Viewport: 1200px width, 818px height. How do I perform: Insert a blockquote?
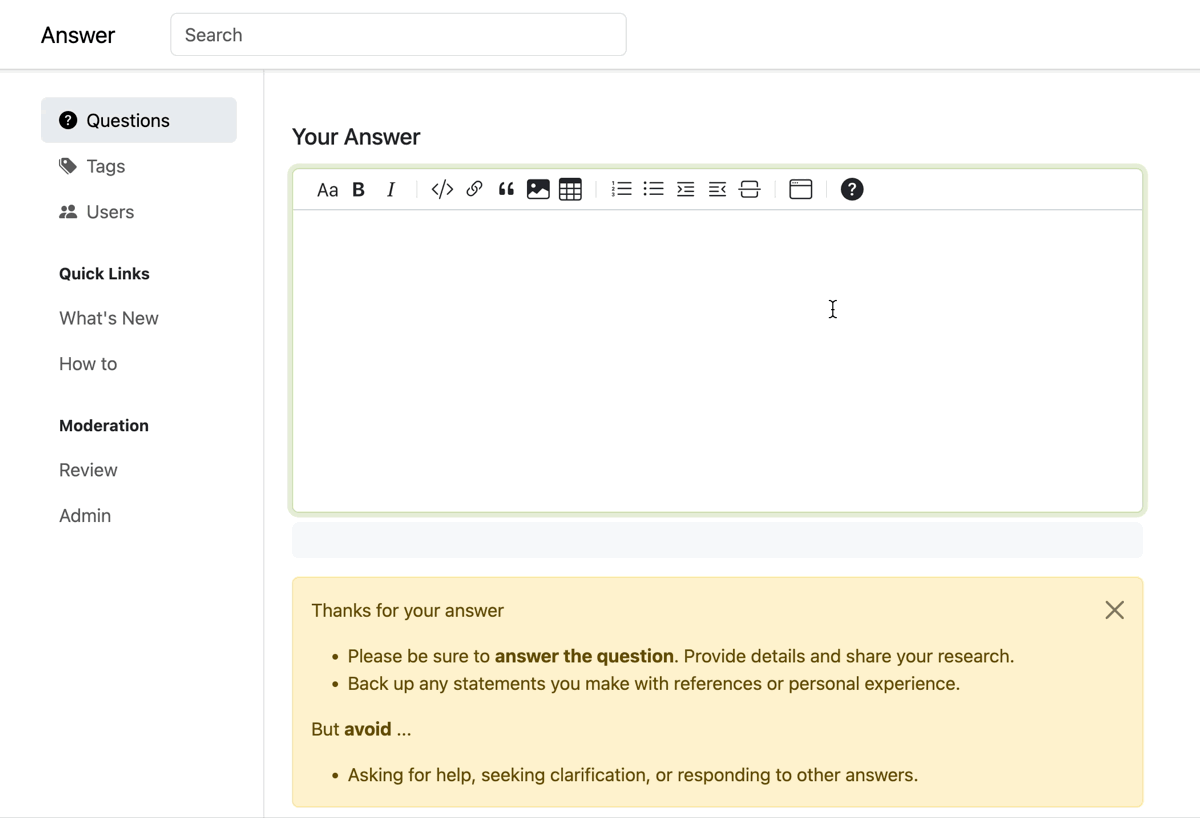pos(505,189)
